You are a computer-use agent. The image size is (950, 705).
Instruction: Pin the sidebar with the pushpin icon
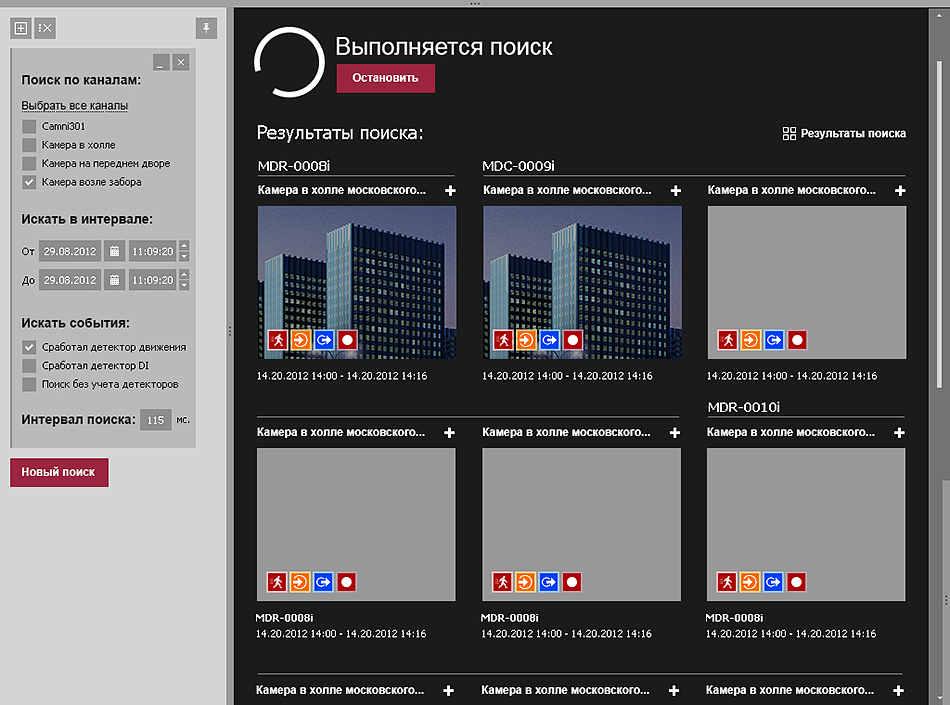coord(206,28)
